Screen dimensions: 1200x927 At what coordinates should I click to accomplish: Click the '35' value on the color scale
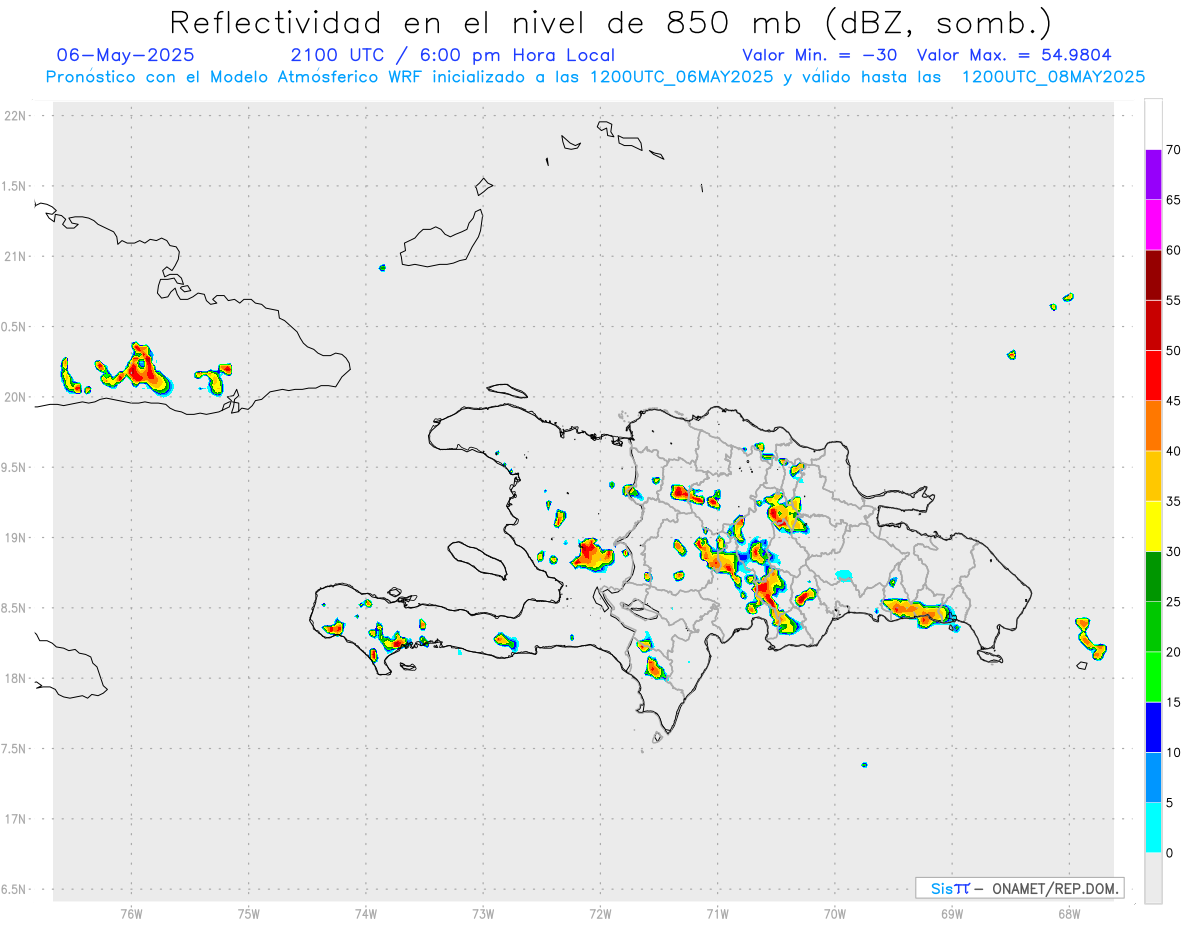[x=1174, y=501]
